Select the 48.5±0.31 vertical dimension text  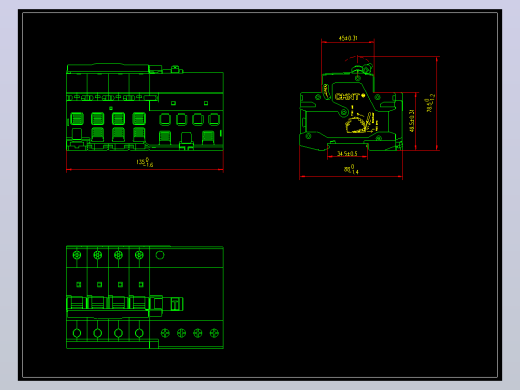click(x=412, y=121)
